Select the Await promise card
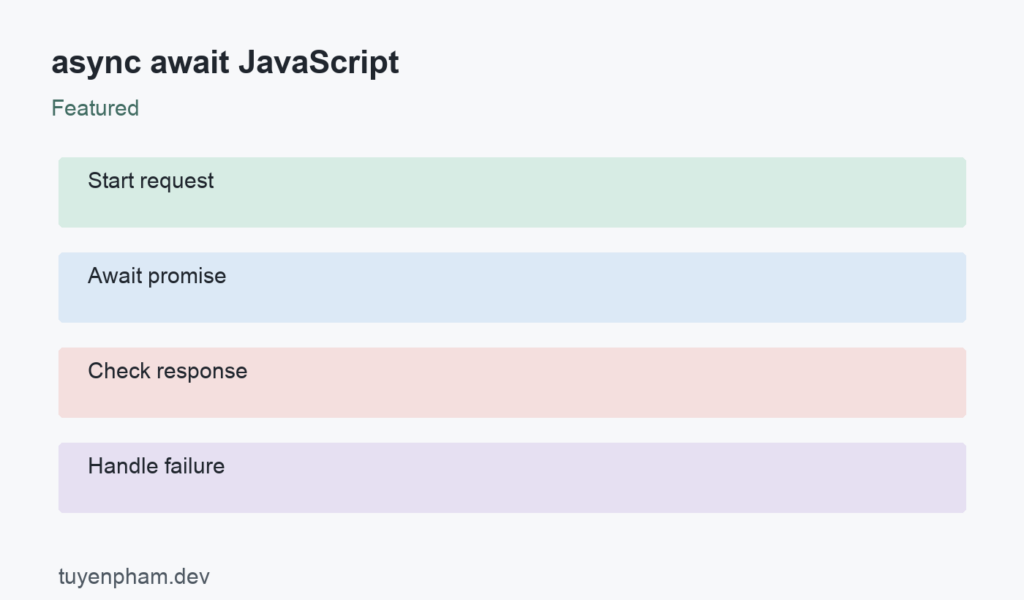This screenshot has height=600, width=1024. [x=512, y=287]
